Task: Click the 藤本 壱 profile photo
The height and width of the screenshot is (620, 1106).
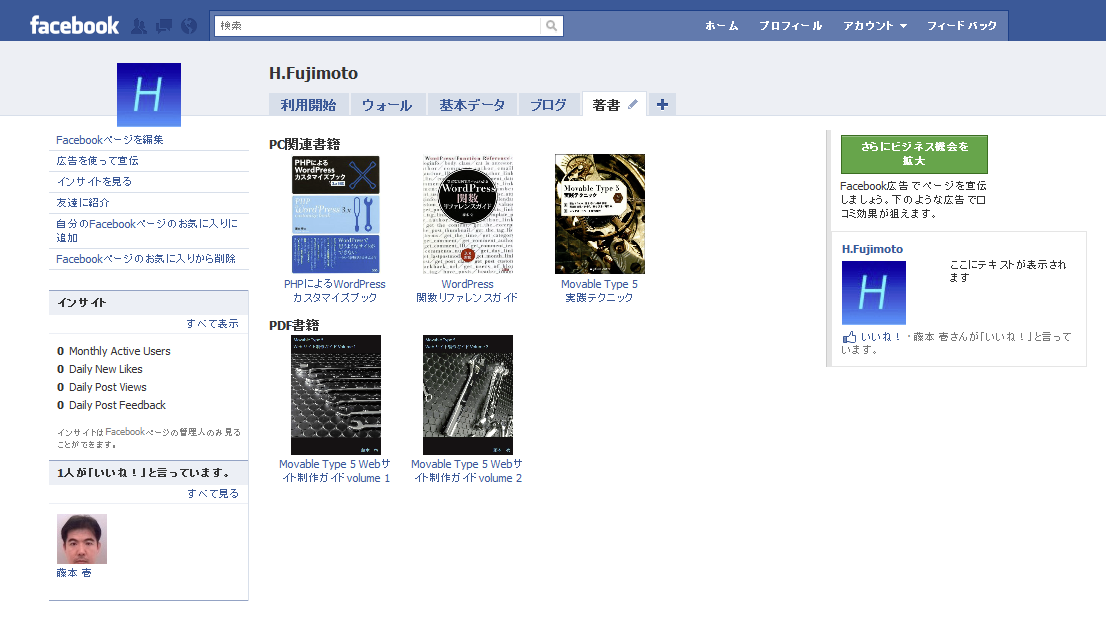Action: [82, 539]
